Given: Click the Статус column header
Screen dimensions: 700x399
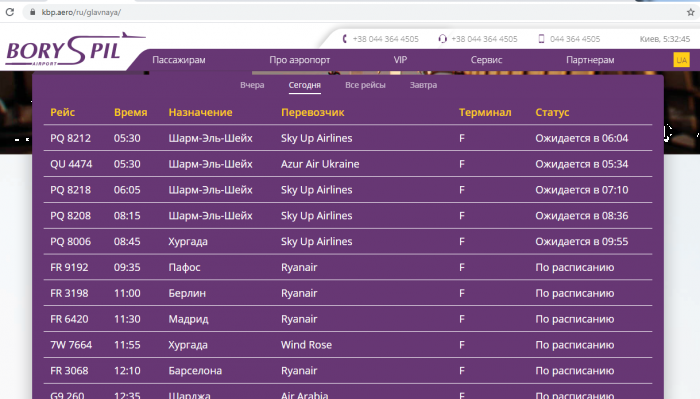Looking at the screenshot, I should [552, 112].
